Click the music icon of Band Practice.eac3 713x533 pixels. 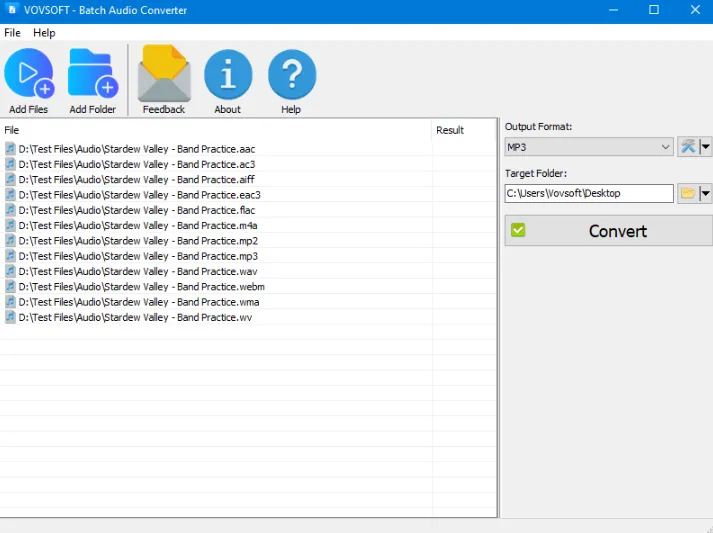coord(10,195)
